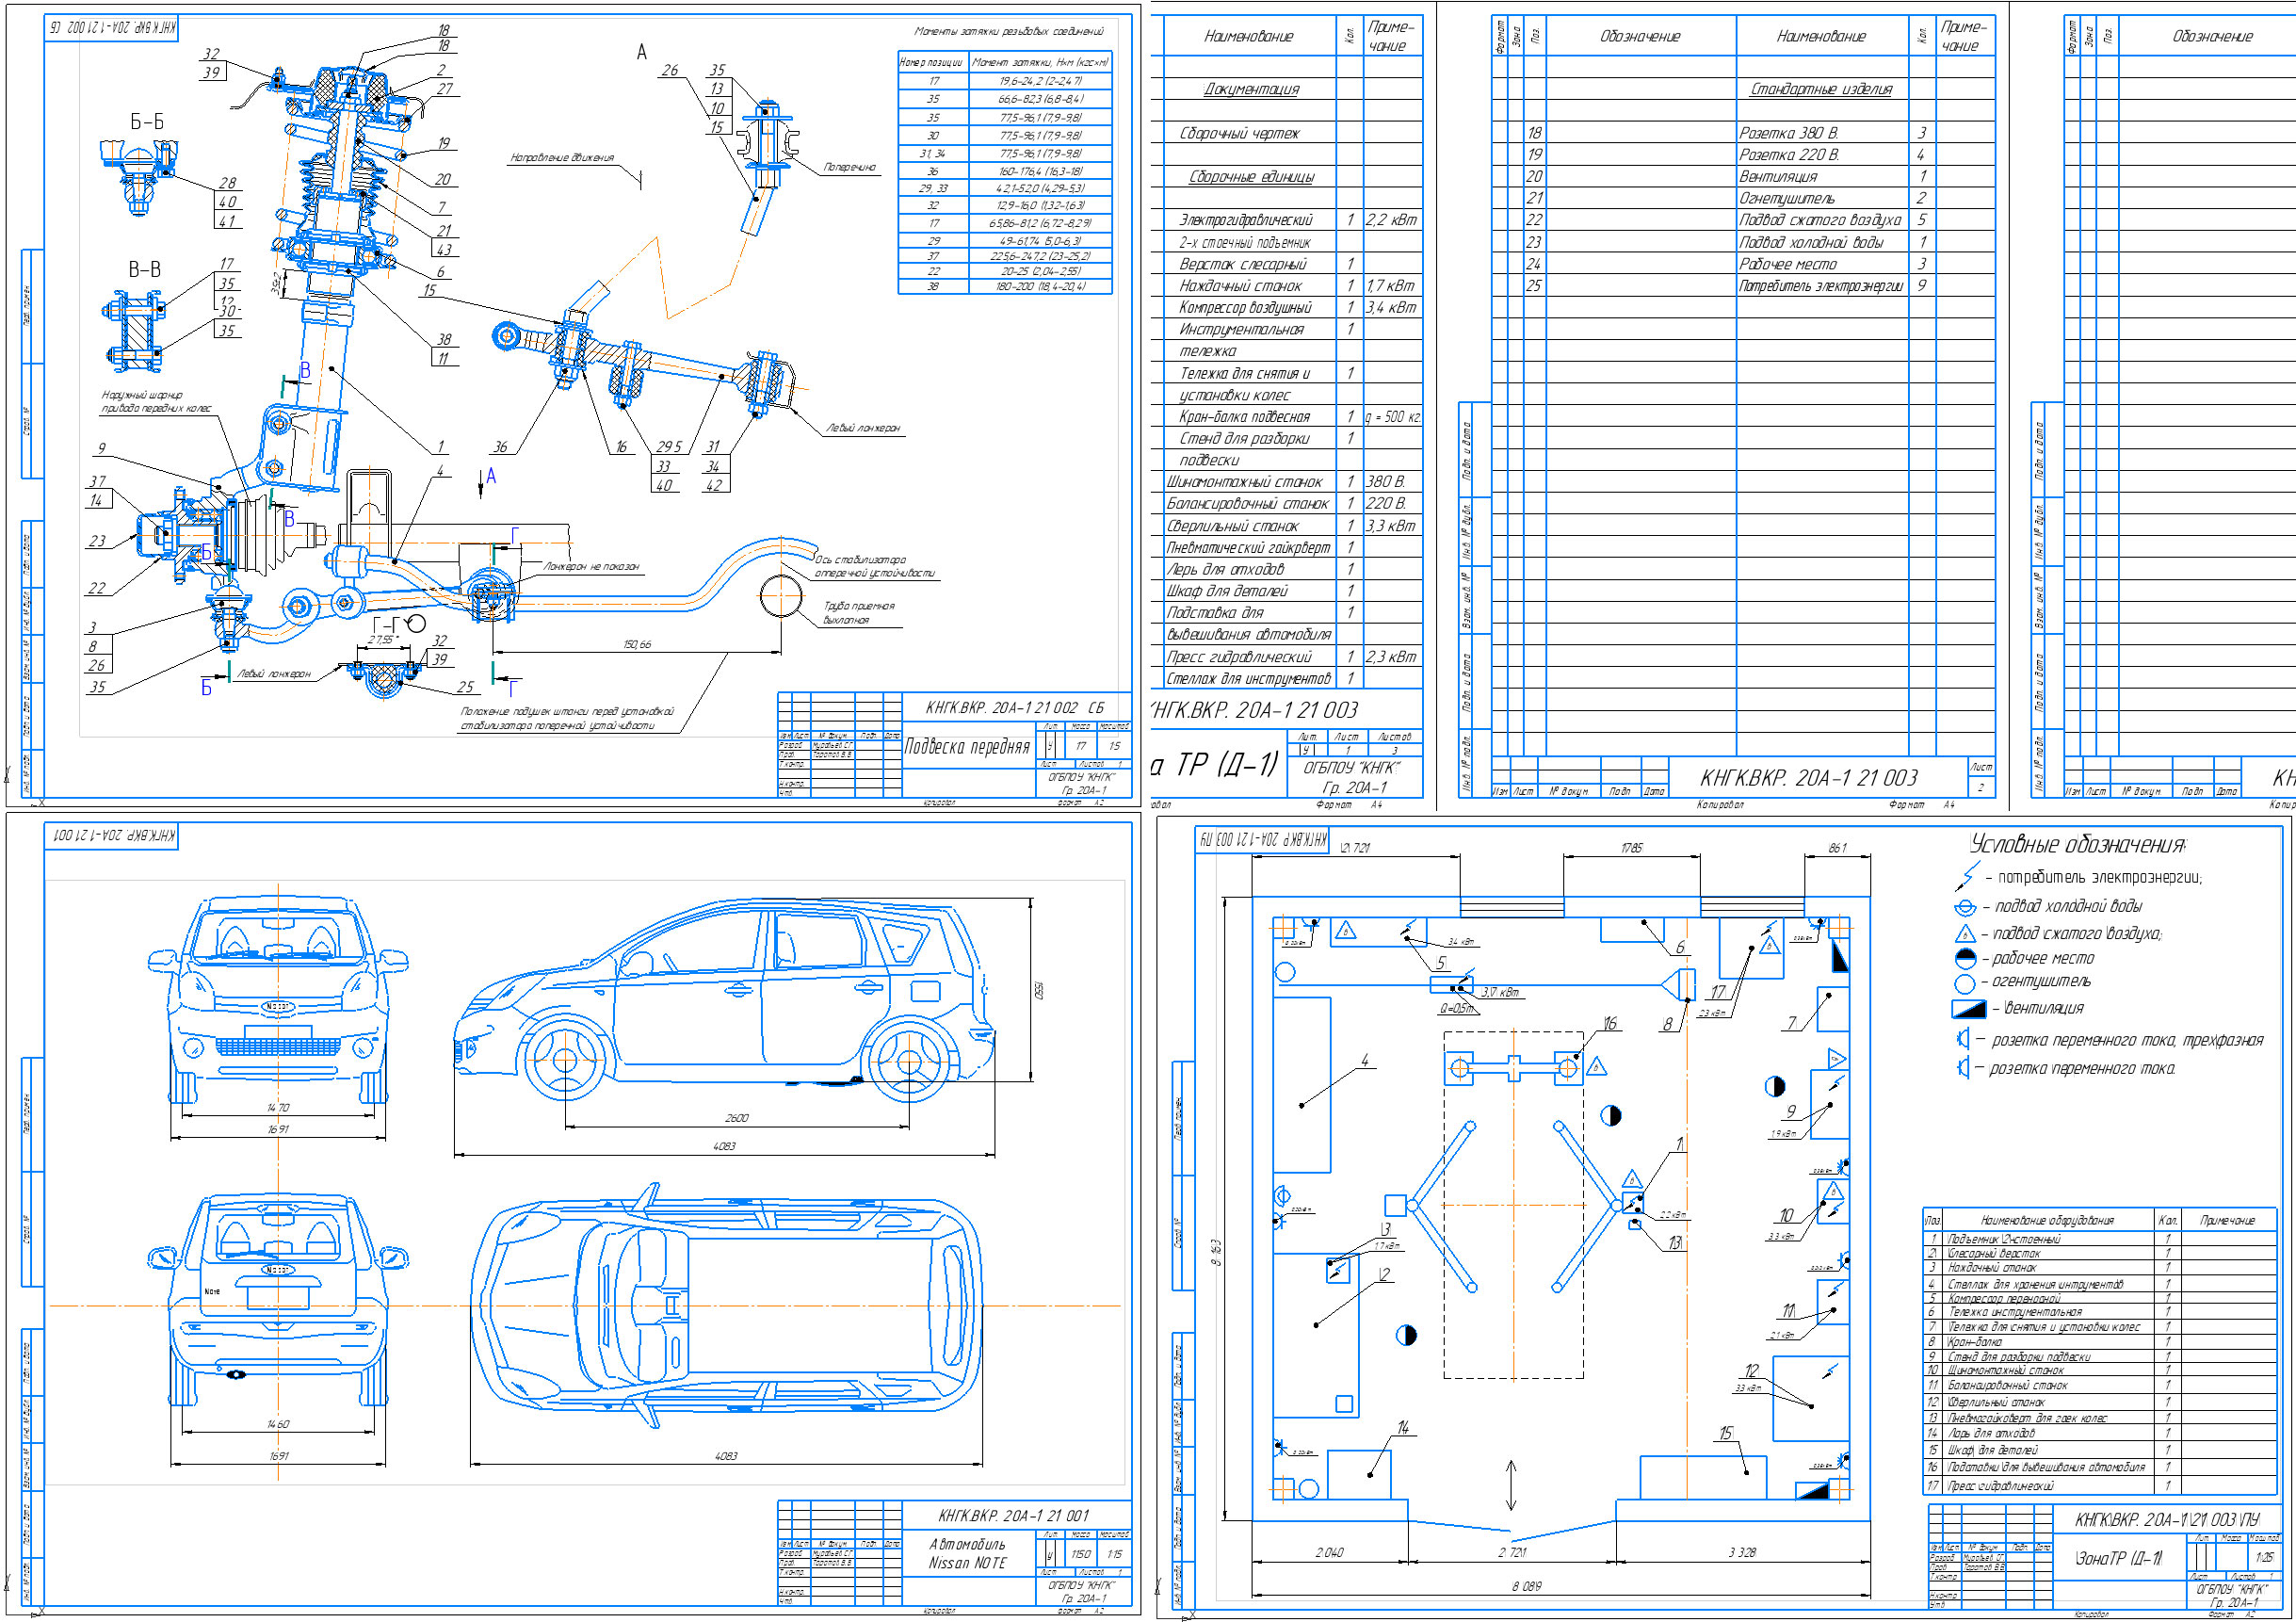Click 'Подъемник 2-стоечный' in the plan equipment table
Screen dimensions: 2296x1622
(x=2003, y=1239)
